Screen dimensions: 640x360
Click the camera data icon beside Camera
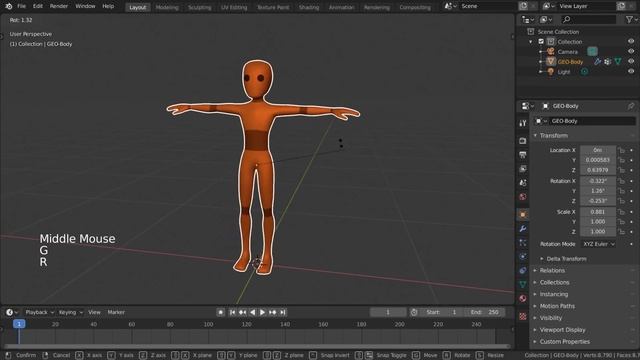(x=592, y=51)
